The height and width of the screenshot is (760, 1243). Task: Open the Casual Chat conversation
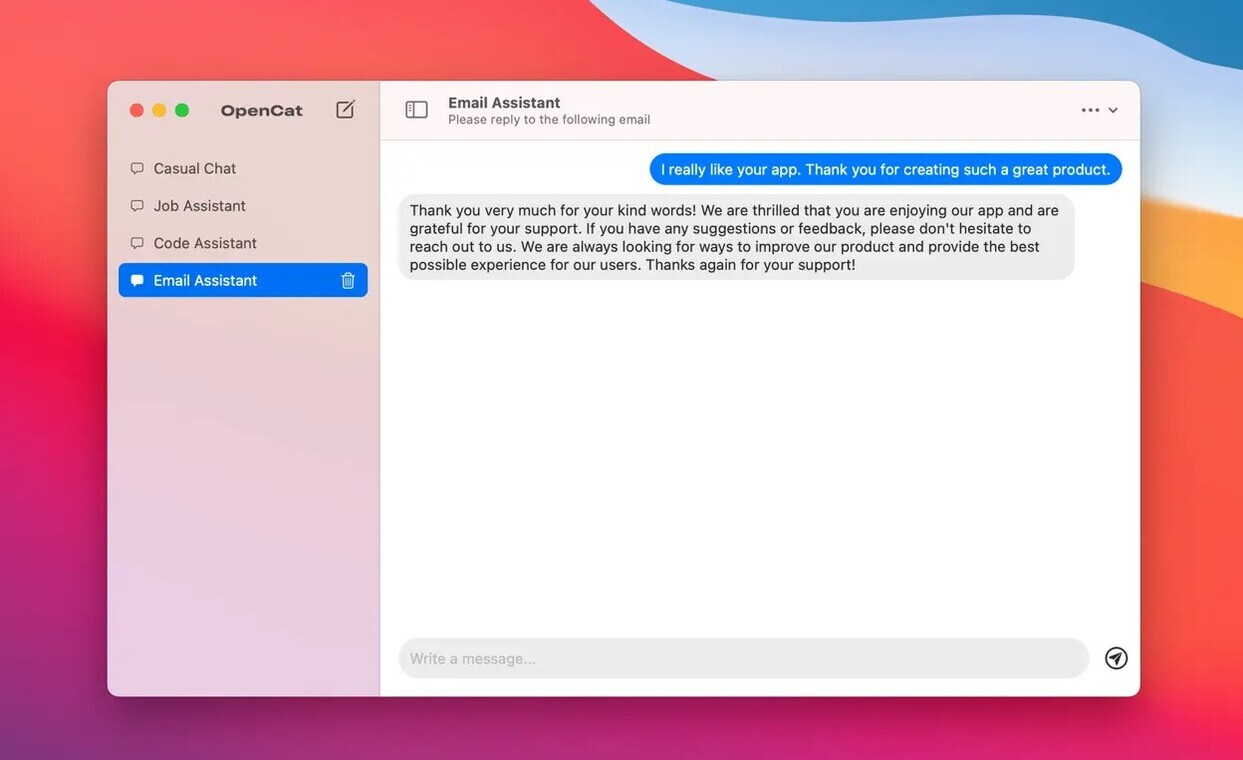(x=194, y=168)
